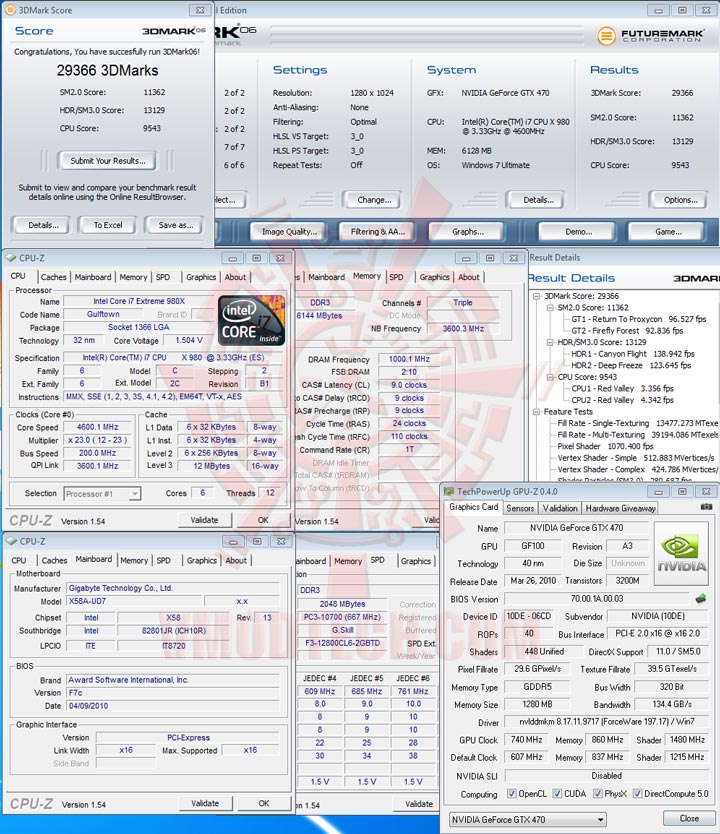720x834 pixels.
Task: Toggle the DirectCompute 5.0 checkbox
Action: [x=638, y=794]
